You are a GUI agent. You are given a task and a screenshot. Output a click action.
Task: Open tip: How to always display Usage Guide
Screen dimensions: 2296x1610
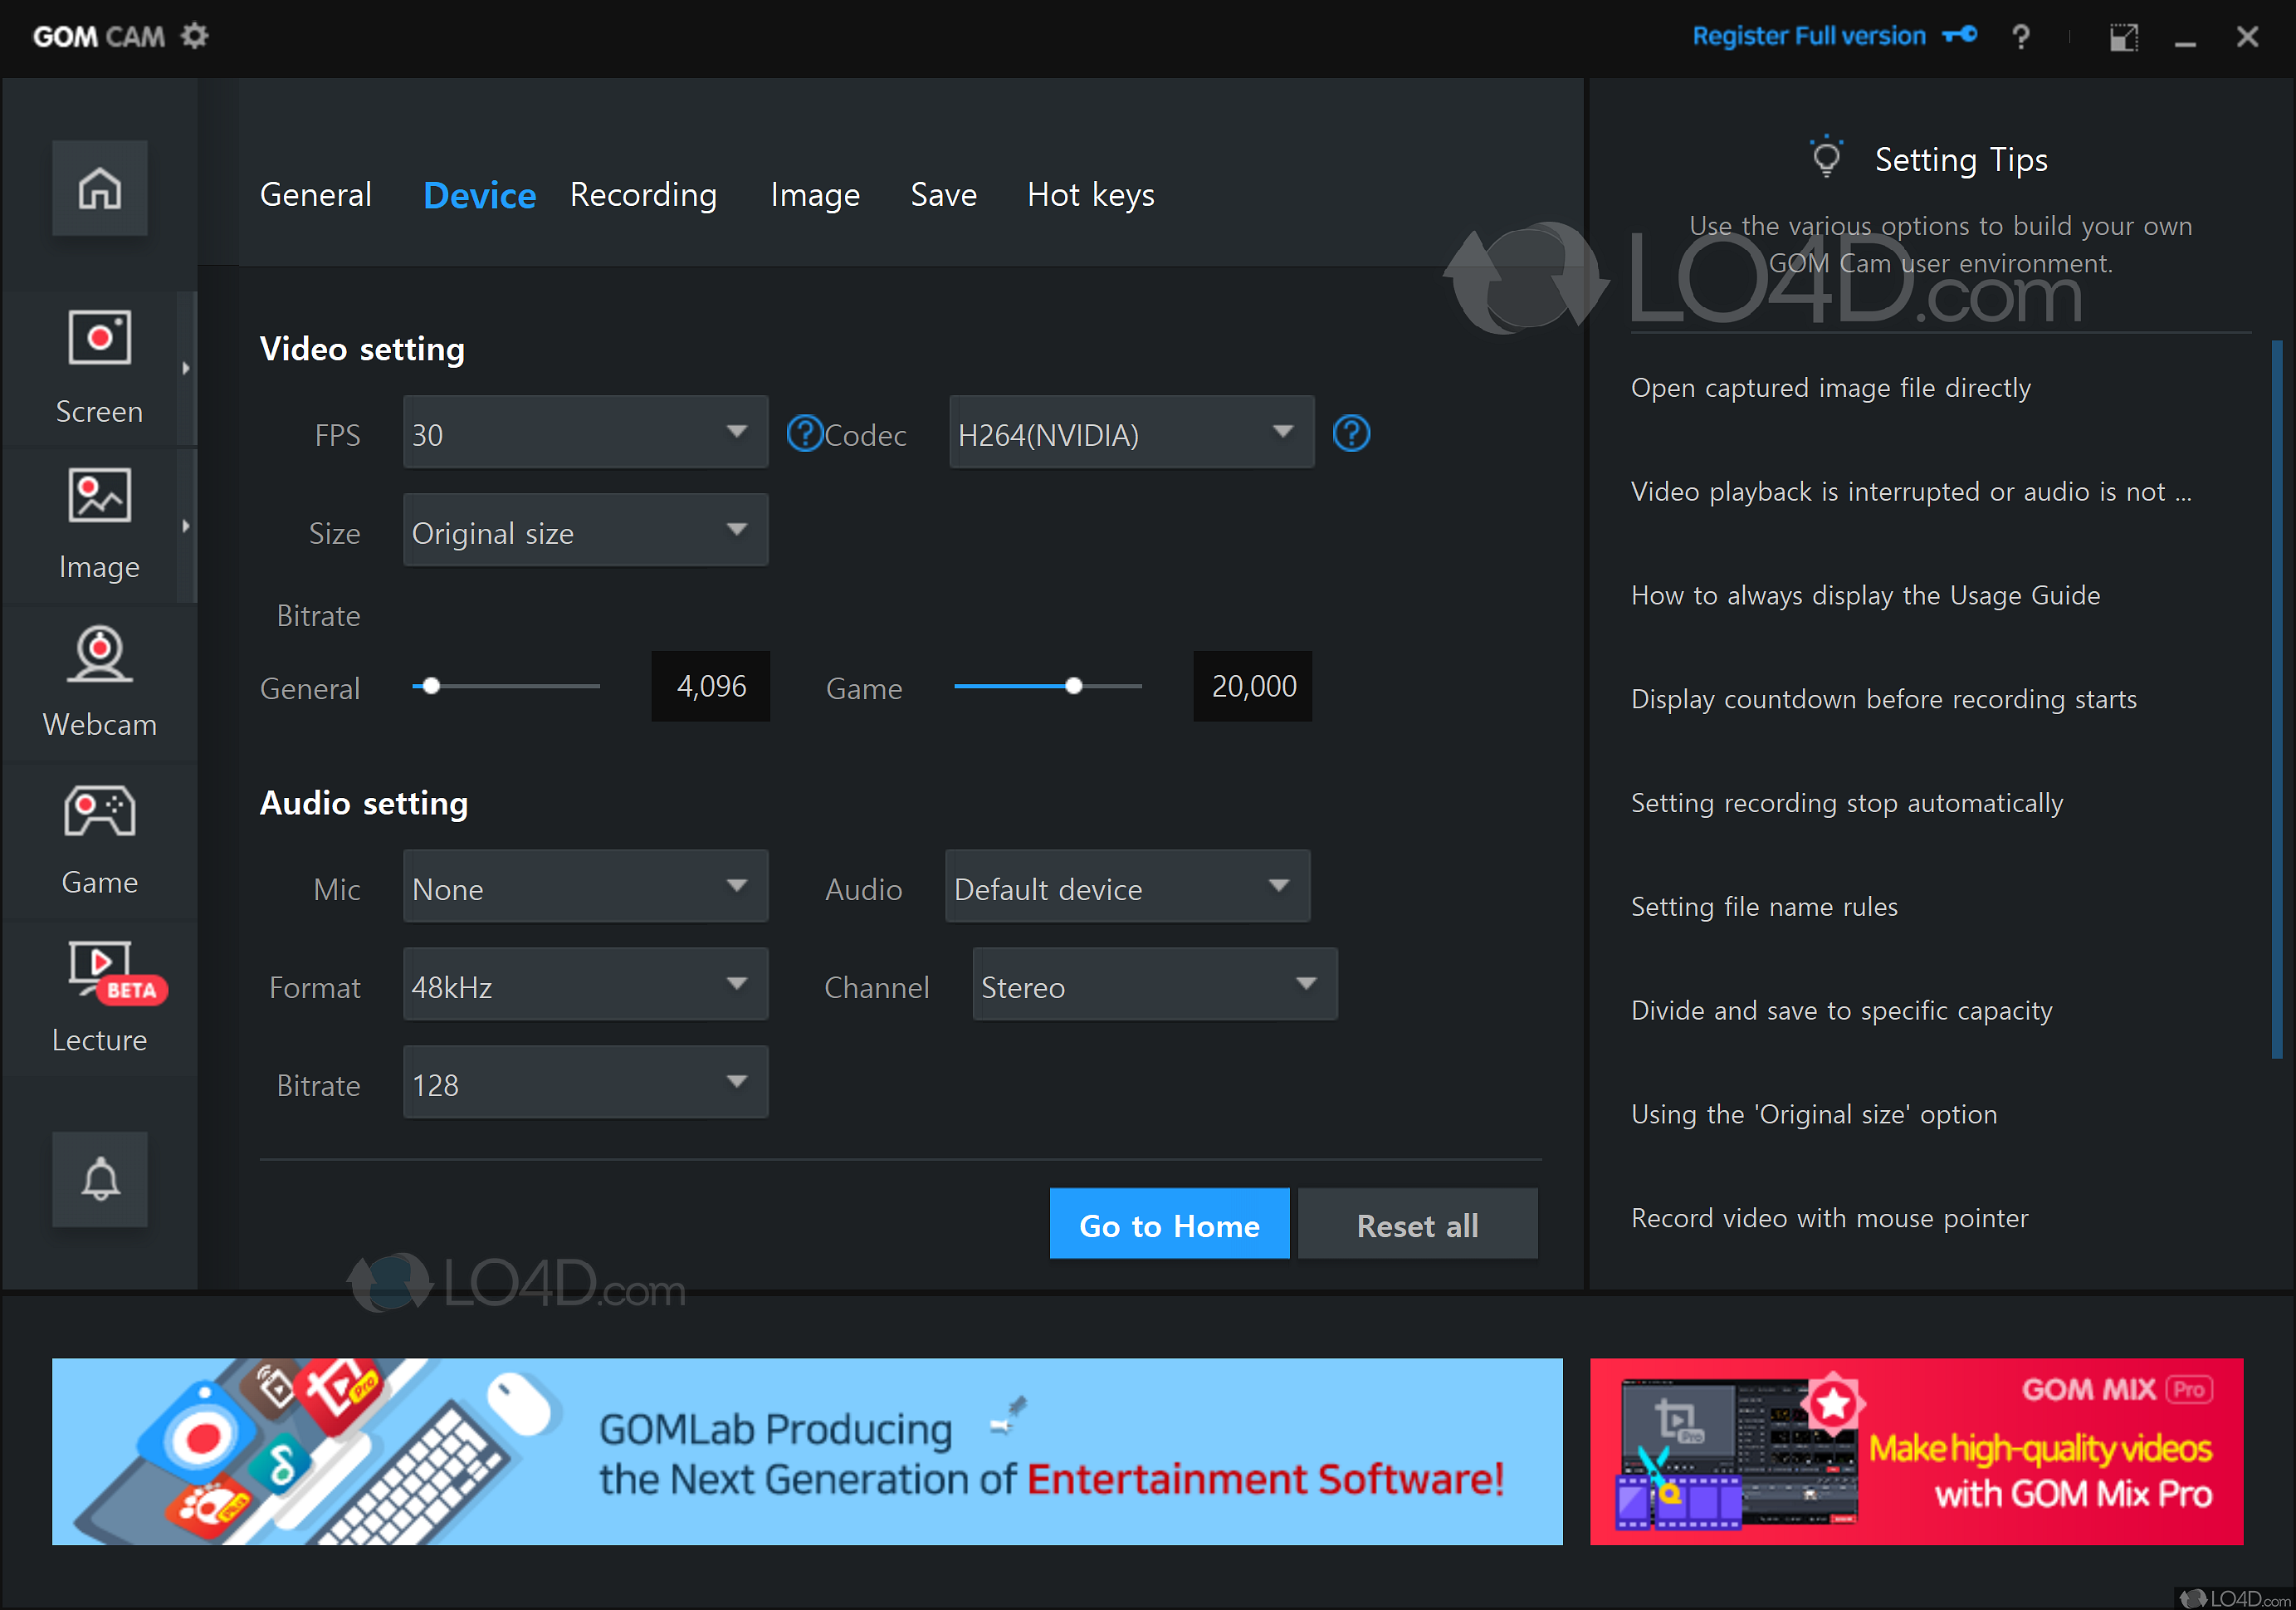pyautogui.click(x=1865, y=596)
